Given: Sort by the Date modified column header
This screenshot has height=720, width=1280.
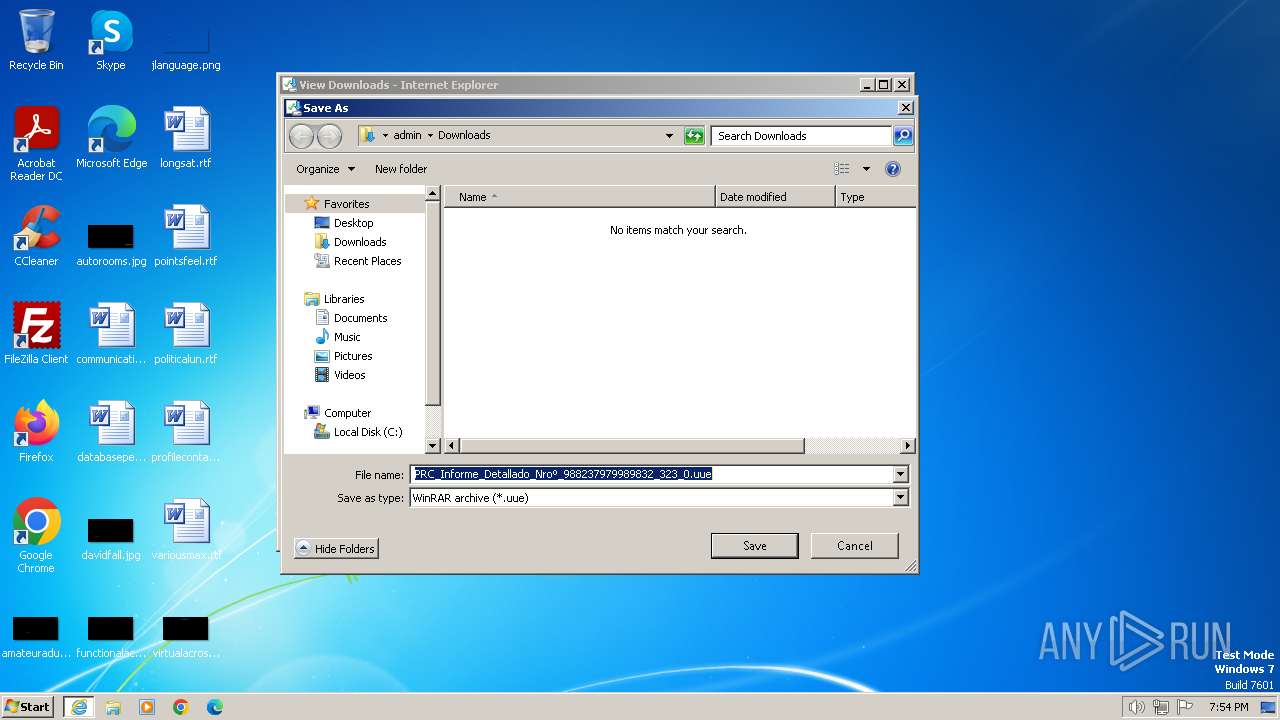Looking at the screenshot, I should coord(775,197).
